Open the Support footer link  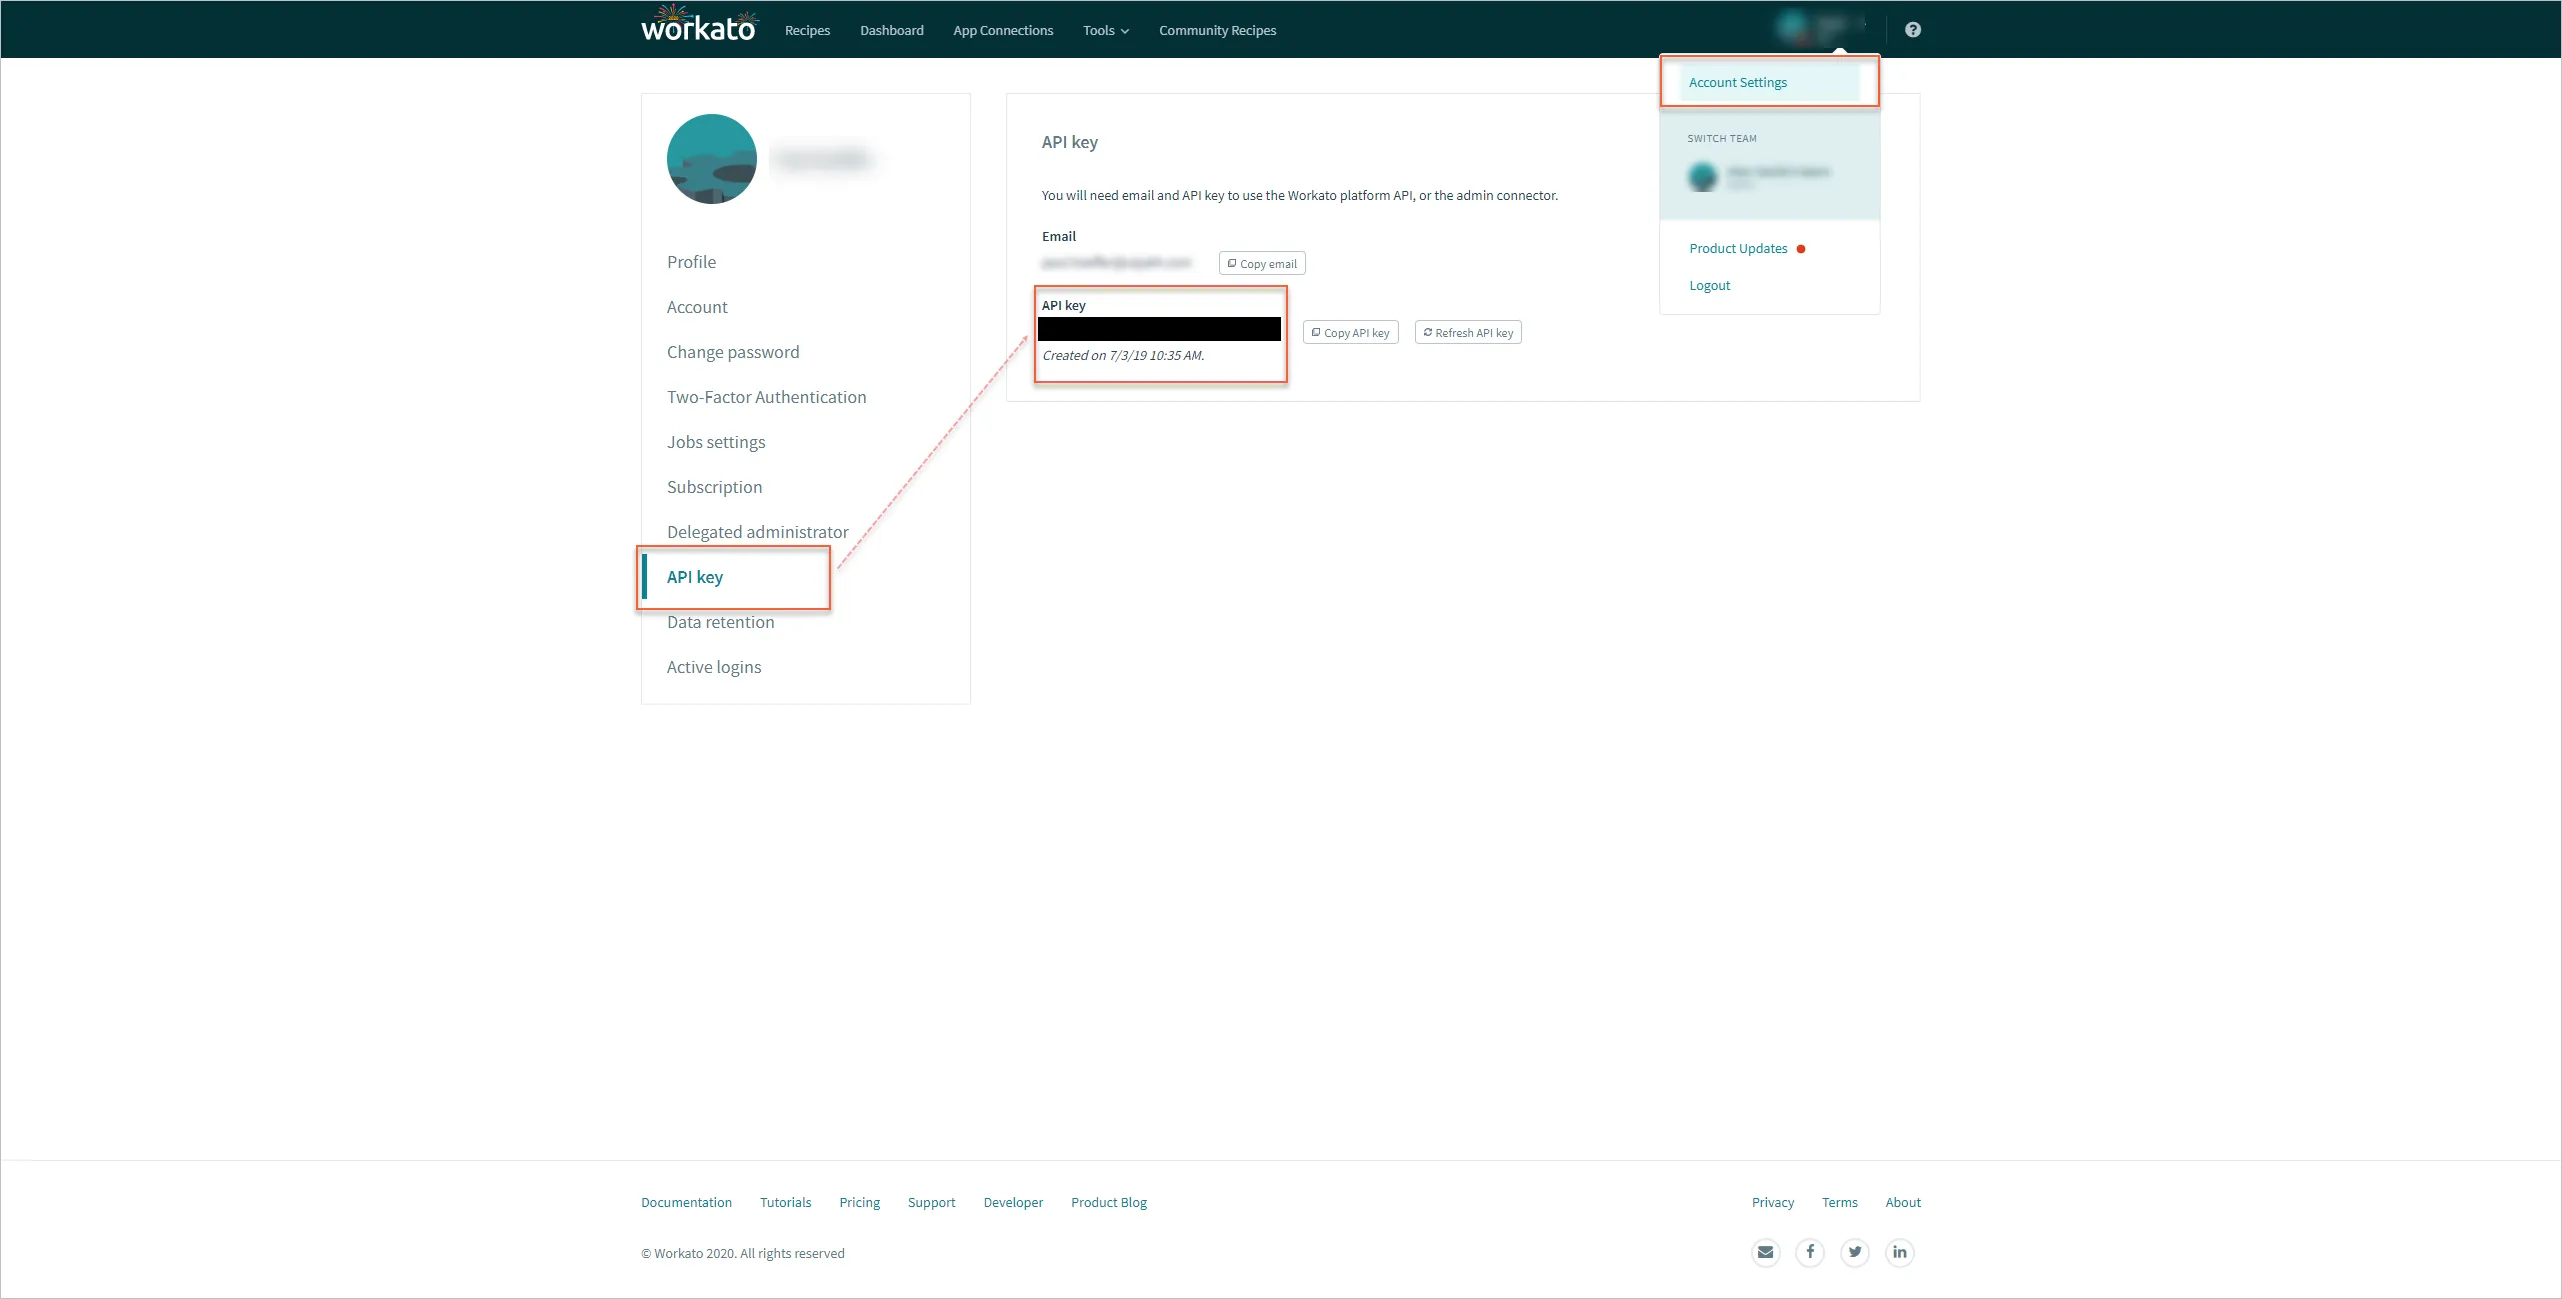click(x=932, y=1203)
